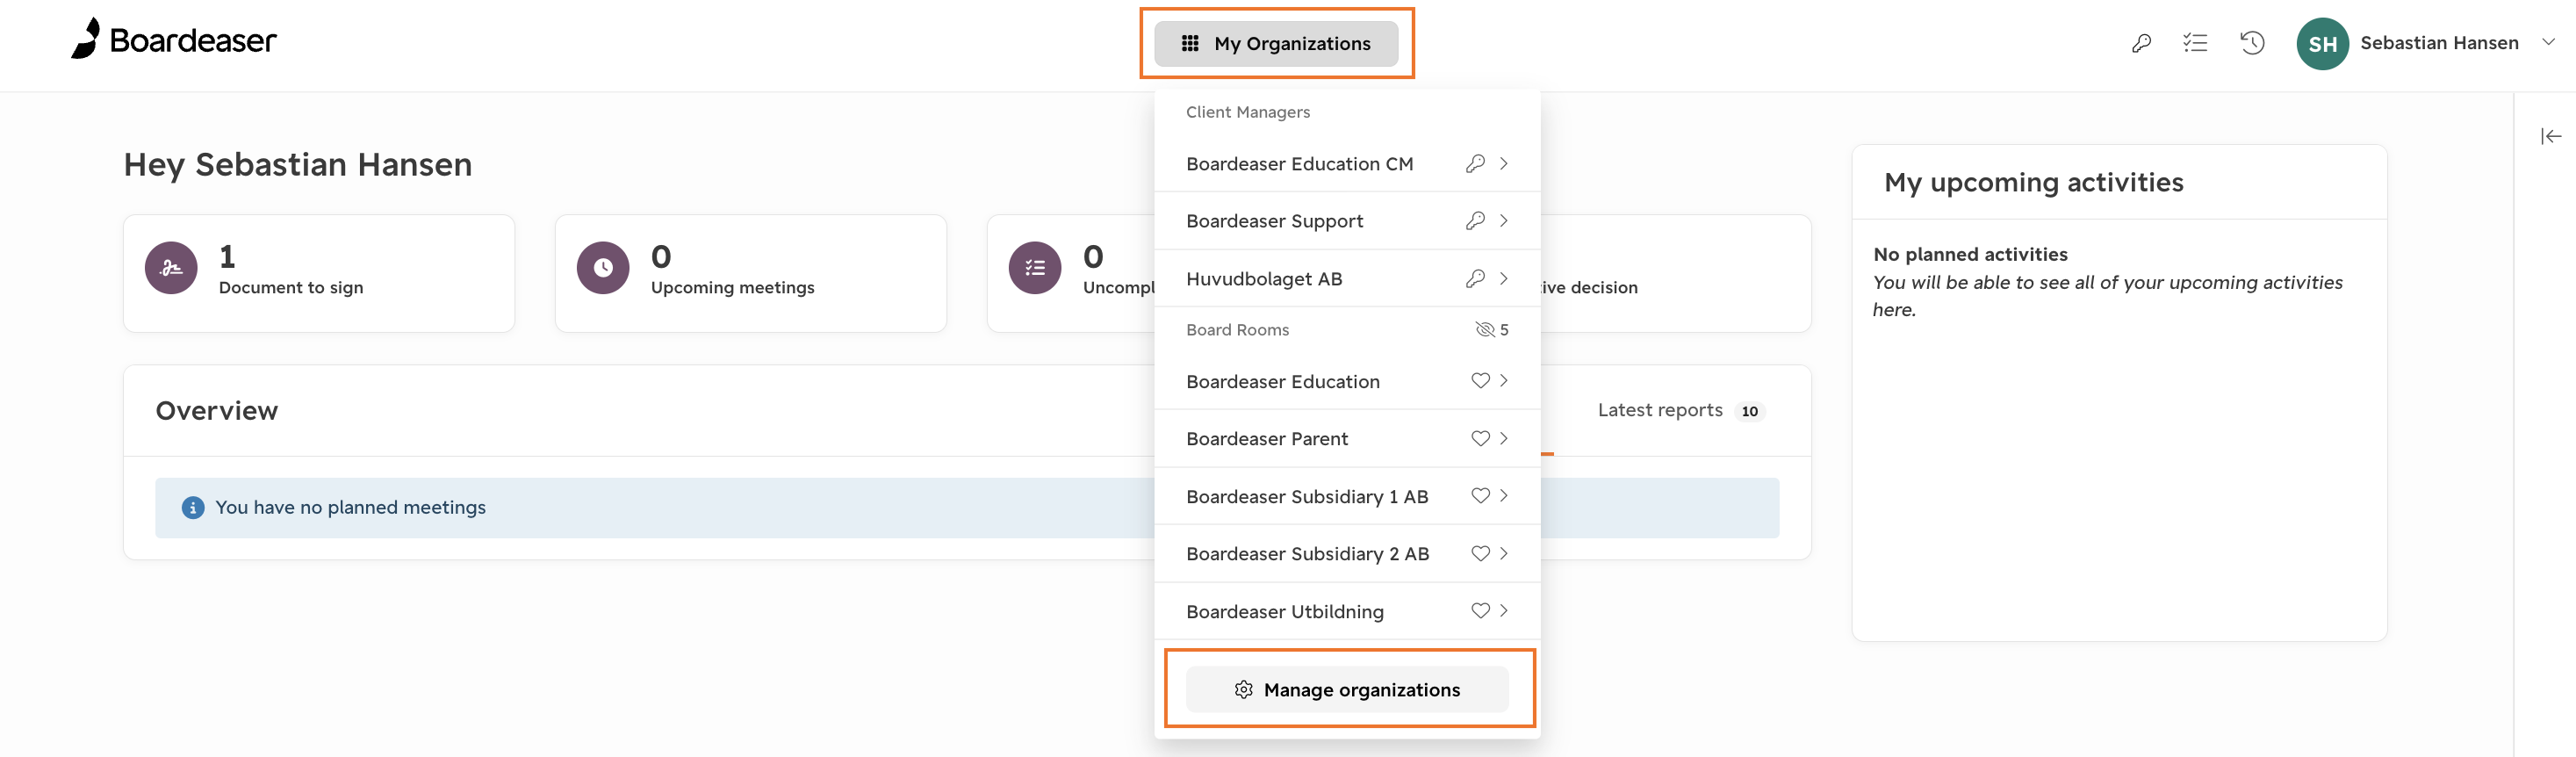Open the Upcoming meetings card
The image size is (2576, 757).
(751, 273)
